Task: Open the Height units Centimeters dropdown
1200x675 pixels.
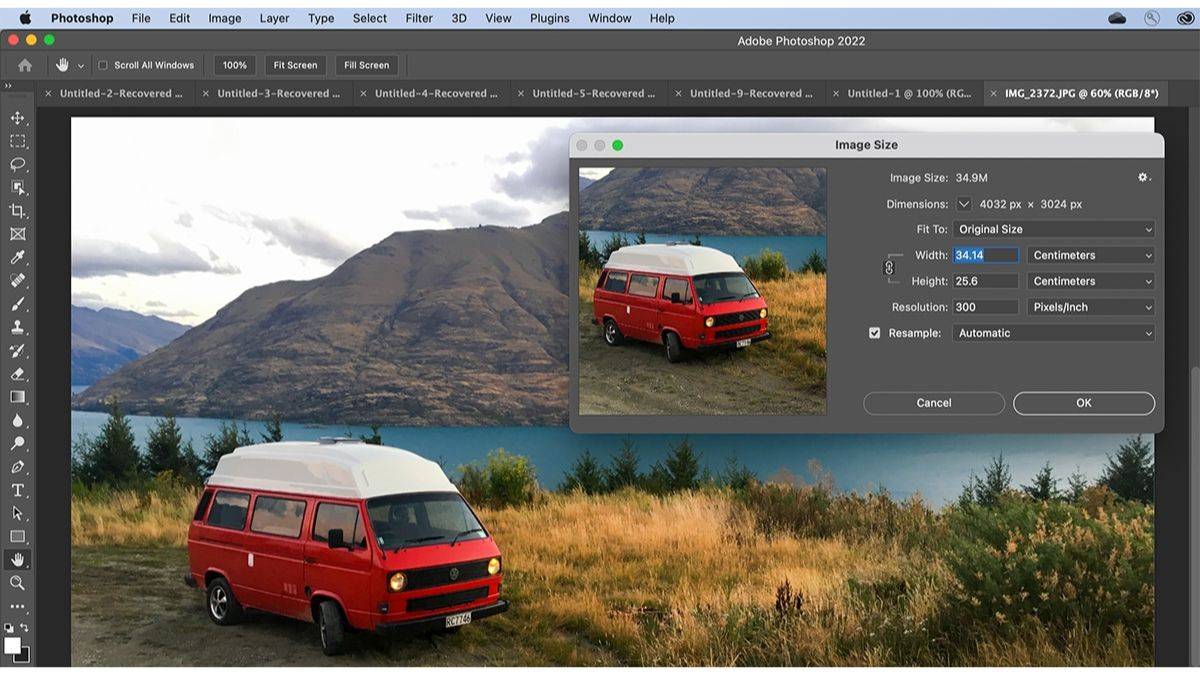Action: click(1091, 281)
